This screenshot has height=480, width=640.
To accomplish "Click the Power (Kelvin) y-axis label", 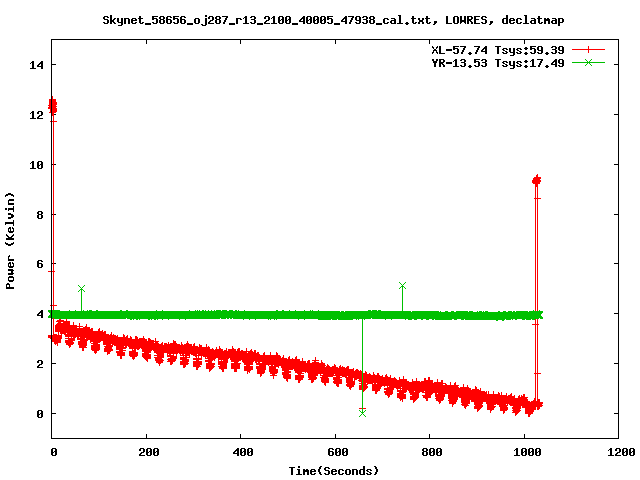I will (x=10, y=241).
